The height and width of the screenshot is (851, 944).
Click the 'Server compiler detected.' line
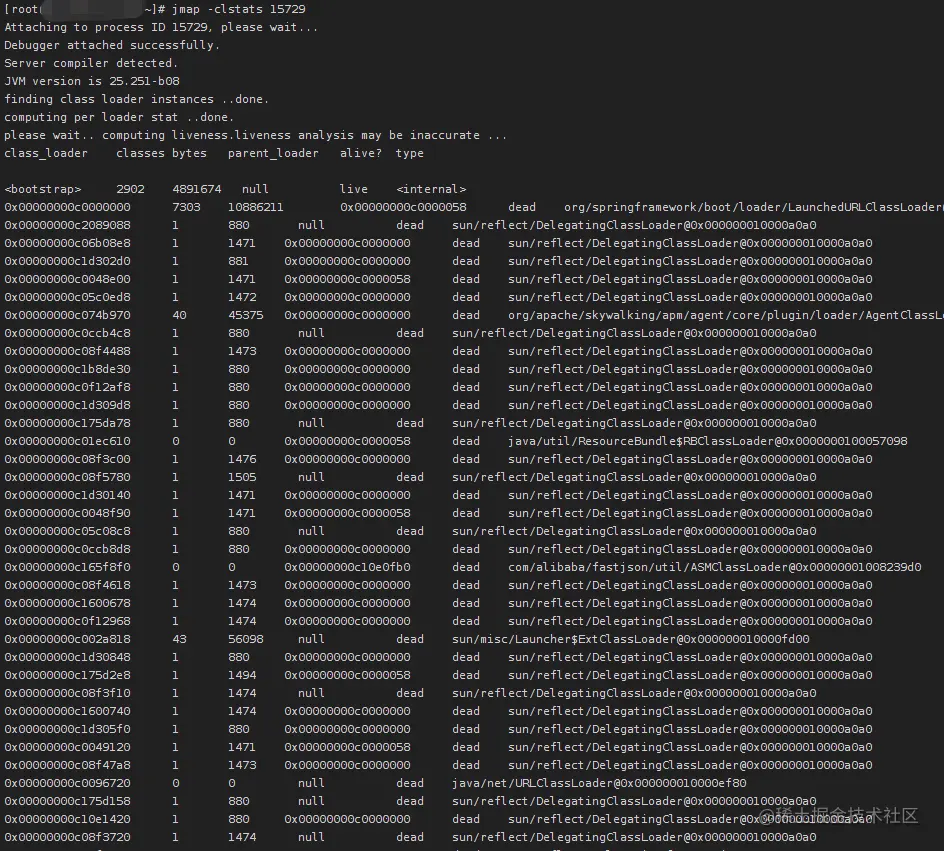pos(91,63)
